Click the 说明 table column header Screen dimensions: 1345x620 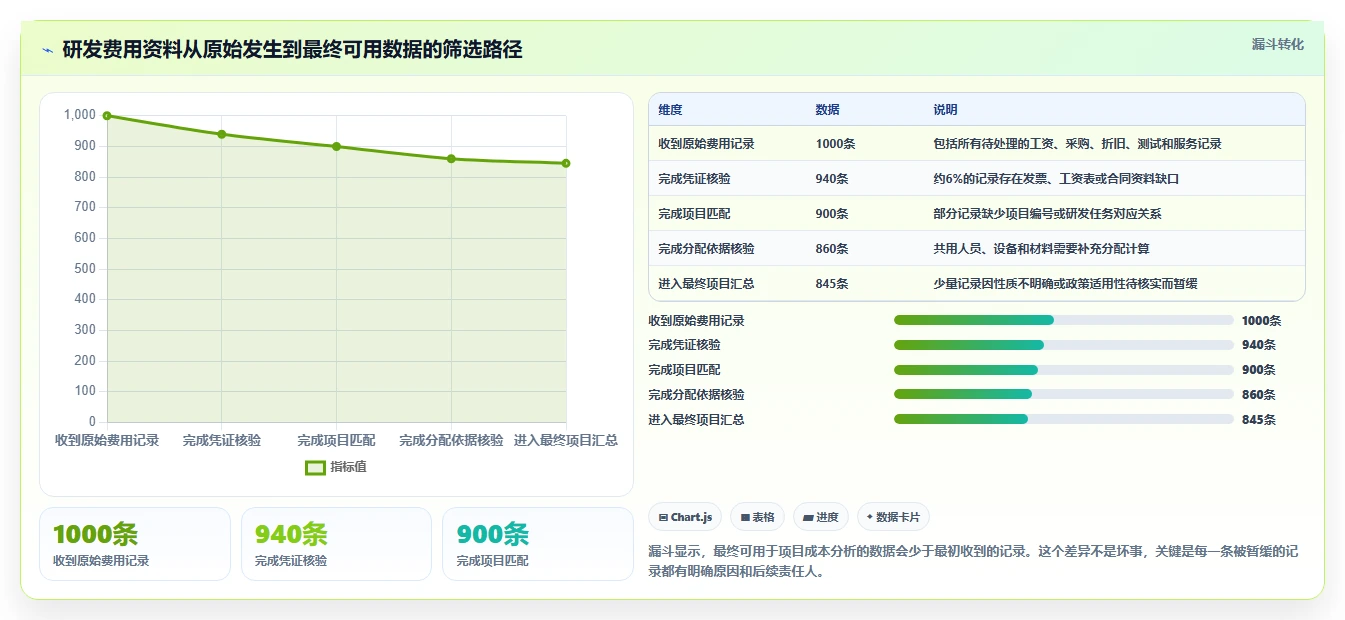coord(945,110)
